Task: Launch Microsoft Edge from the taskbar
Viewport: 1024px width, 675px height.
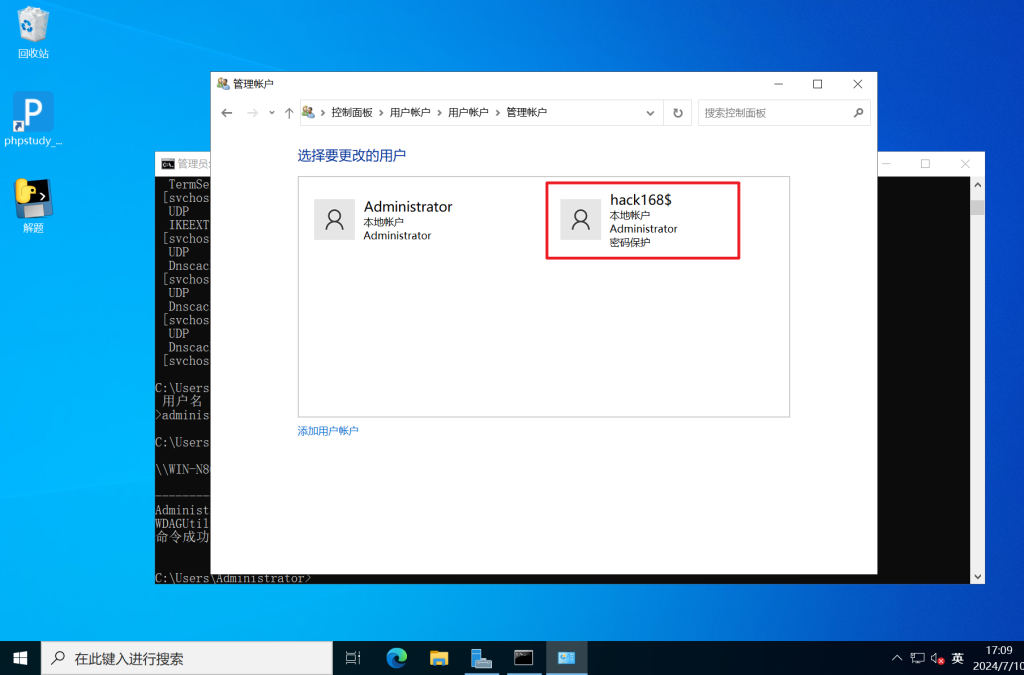Action: 397,658
